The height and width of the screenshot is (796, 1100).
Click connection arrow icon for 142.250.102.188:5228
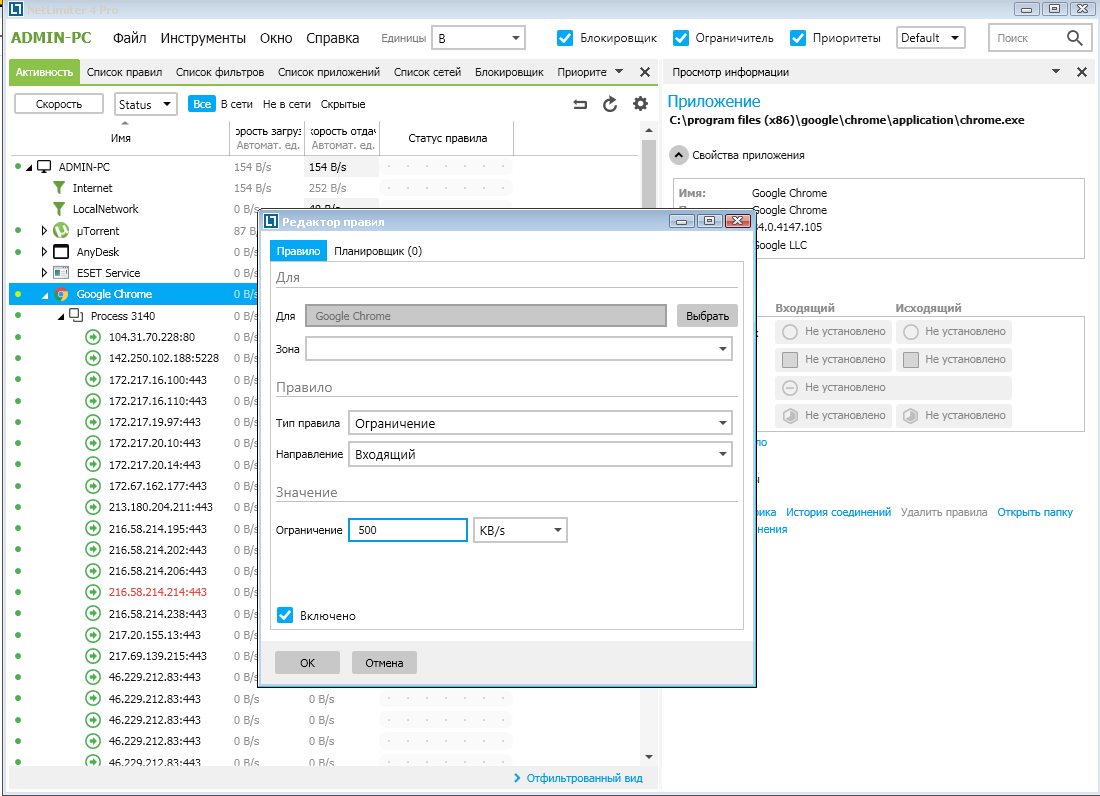point(93,358)
